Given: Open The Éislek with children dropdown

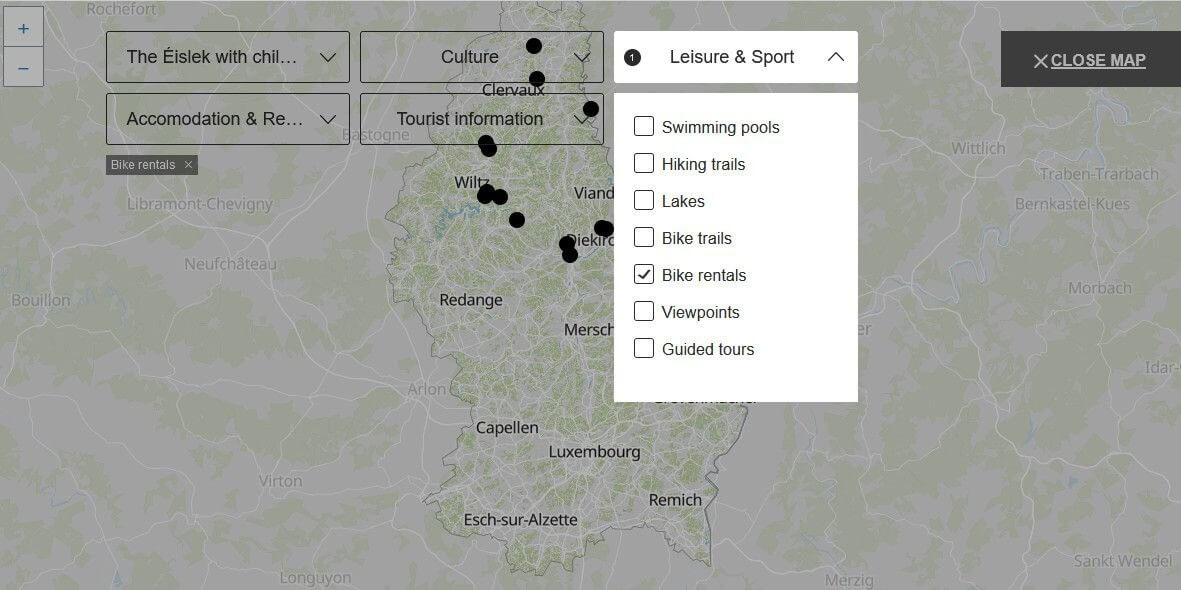Looking at the screenshot, I should click(x=228, y=57).
